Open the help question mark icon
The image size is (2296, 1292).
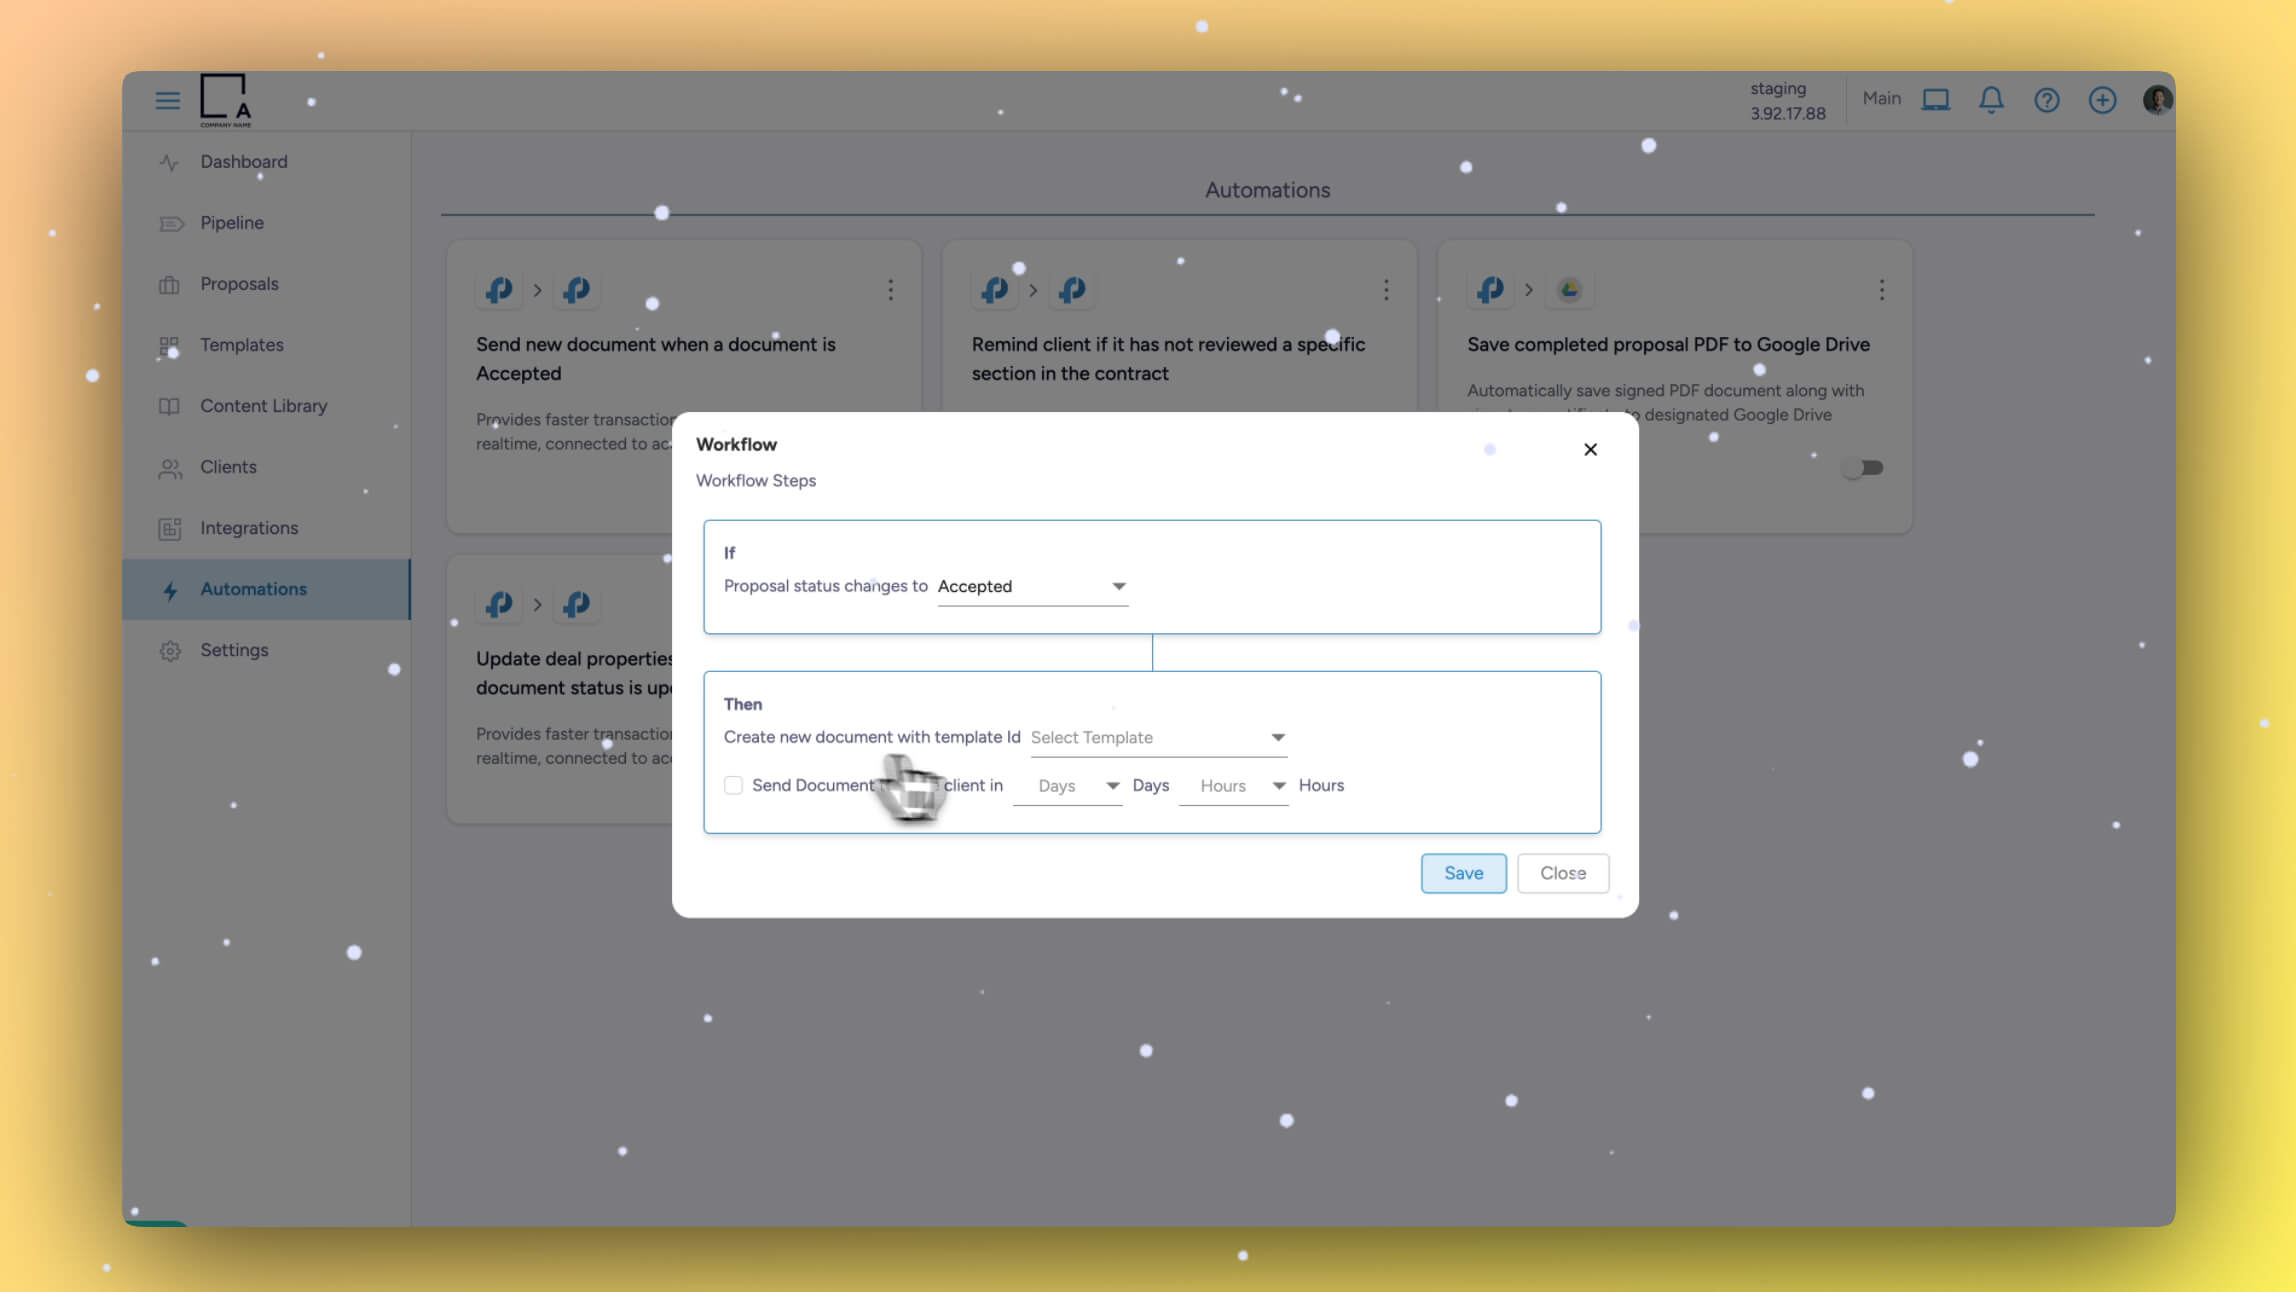(2046, 100)
